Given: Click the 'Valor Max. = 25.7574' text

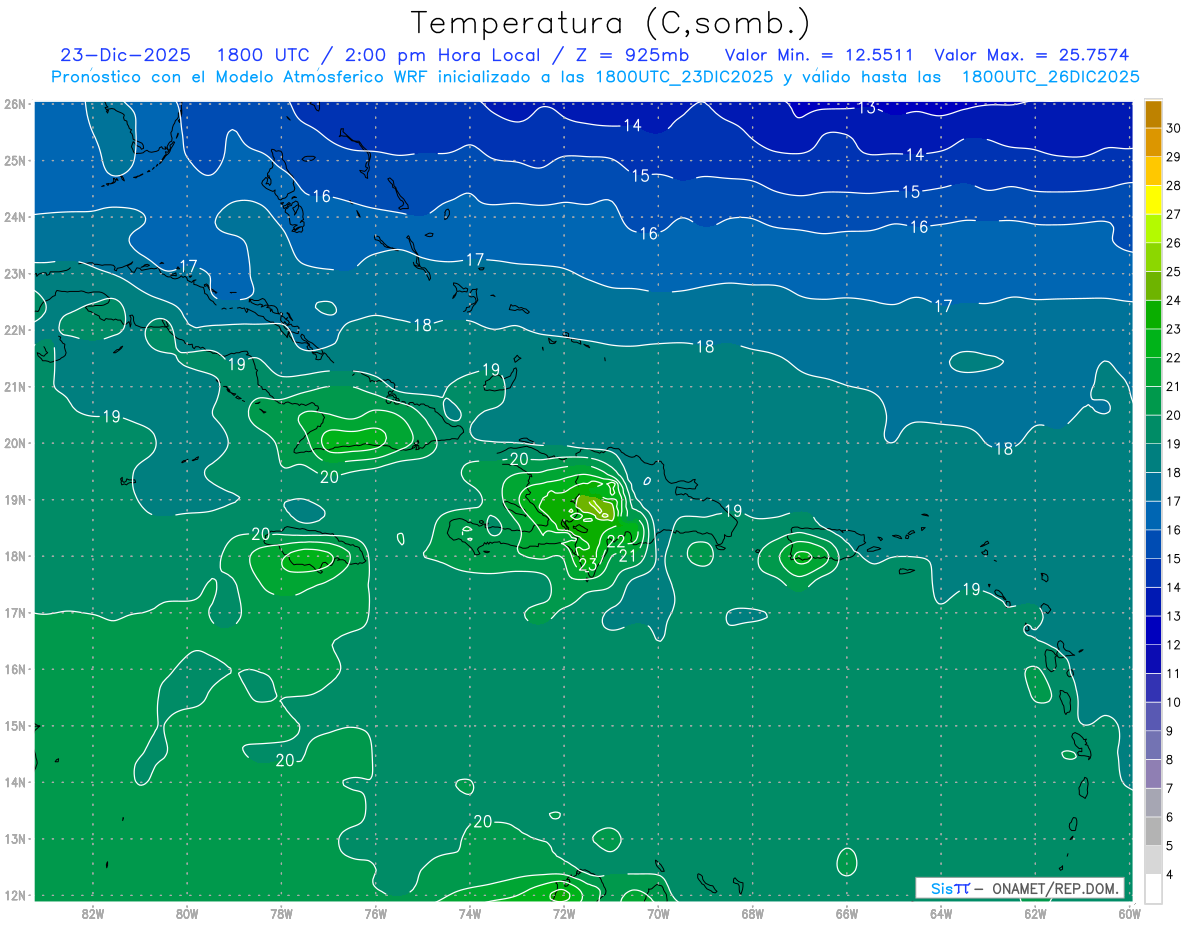Looking at the screenshot, I should pos(1032,55).
